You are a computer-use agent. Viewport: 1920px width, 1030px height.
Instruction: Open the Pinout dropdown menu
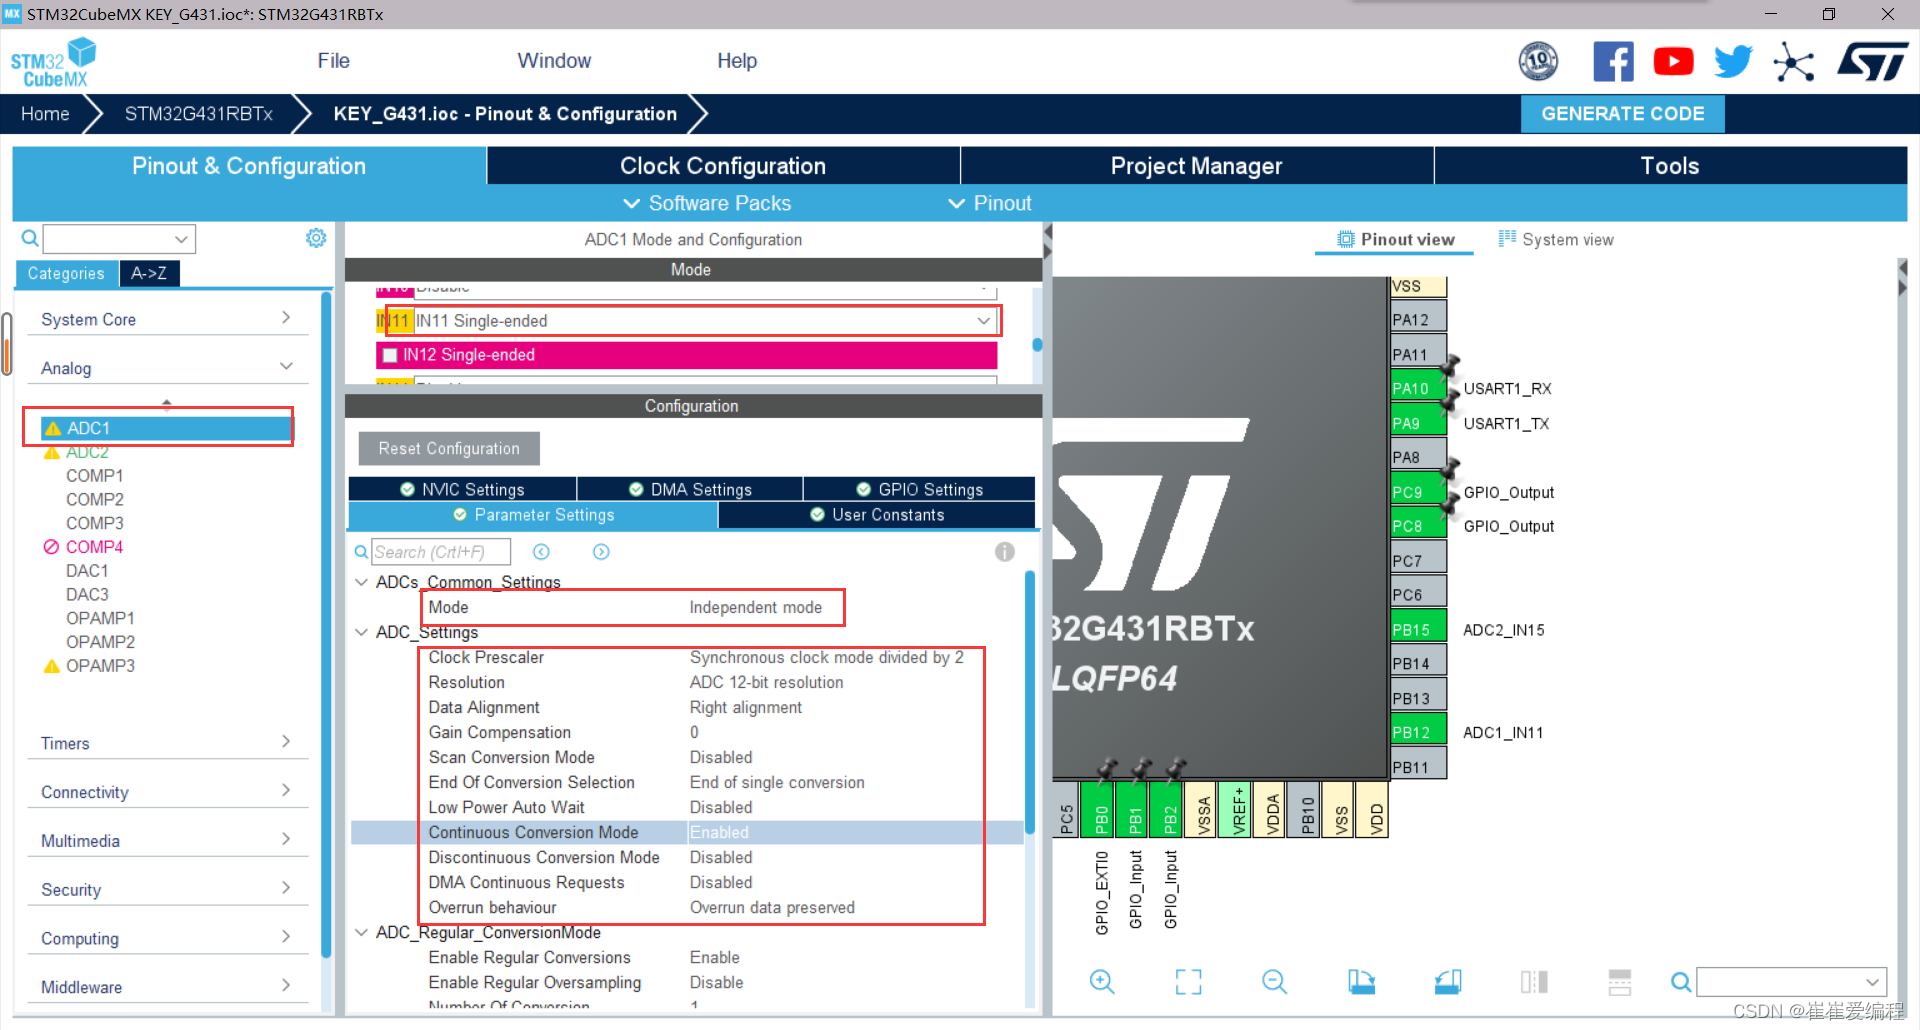989,203
